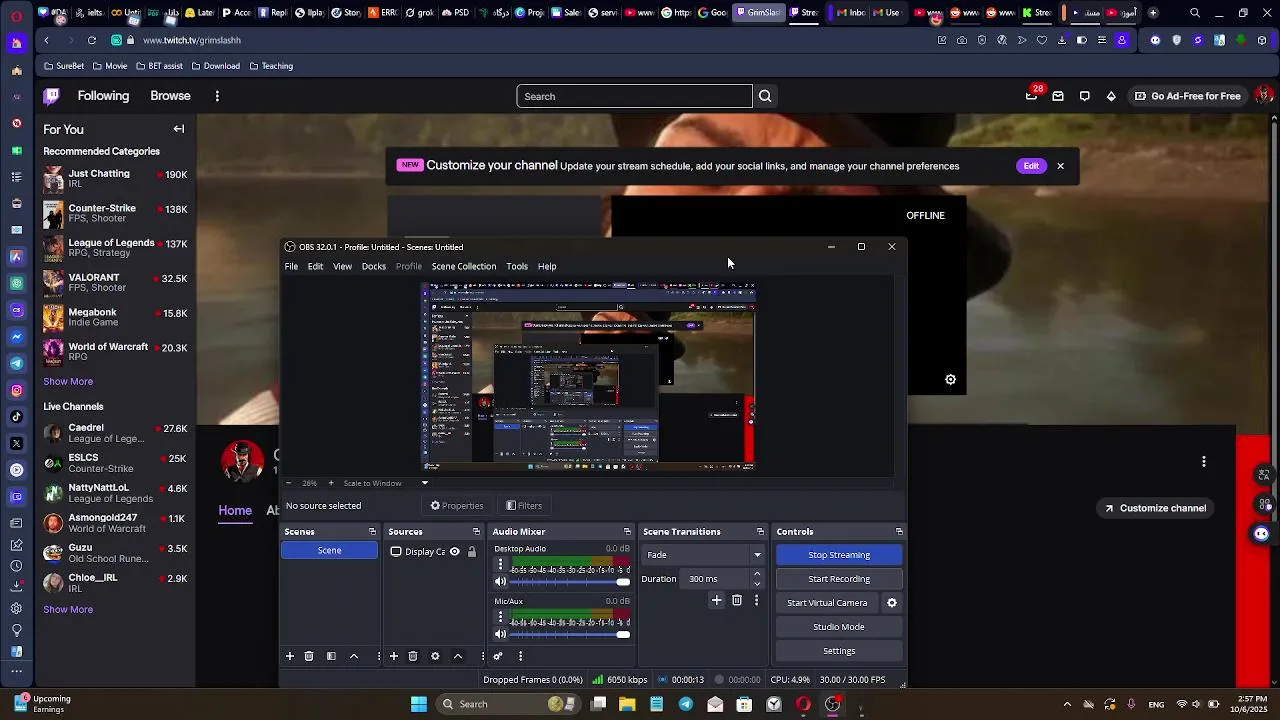Open Desktop Audio options three-dot menu

tap(500, 565)
